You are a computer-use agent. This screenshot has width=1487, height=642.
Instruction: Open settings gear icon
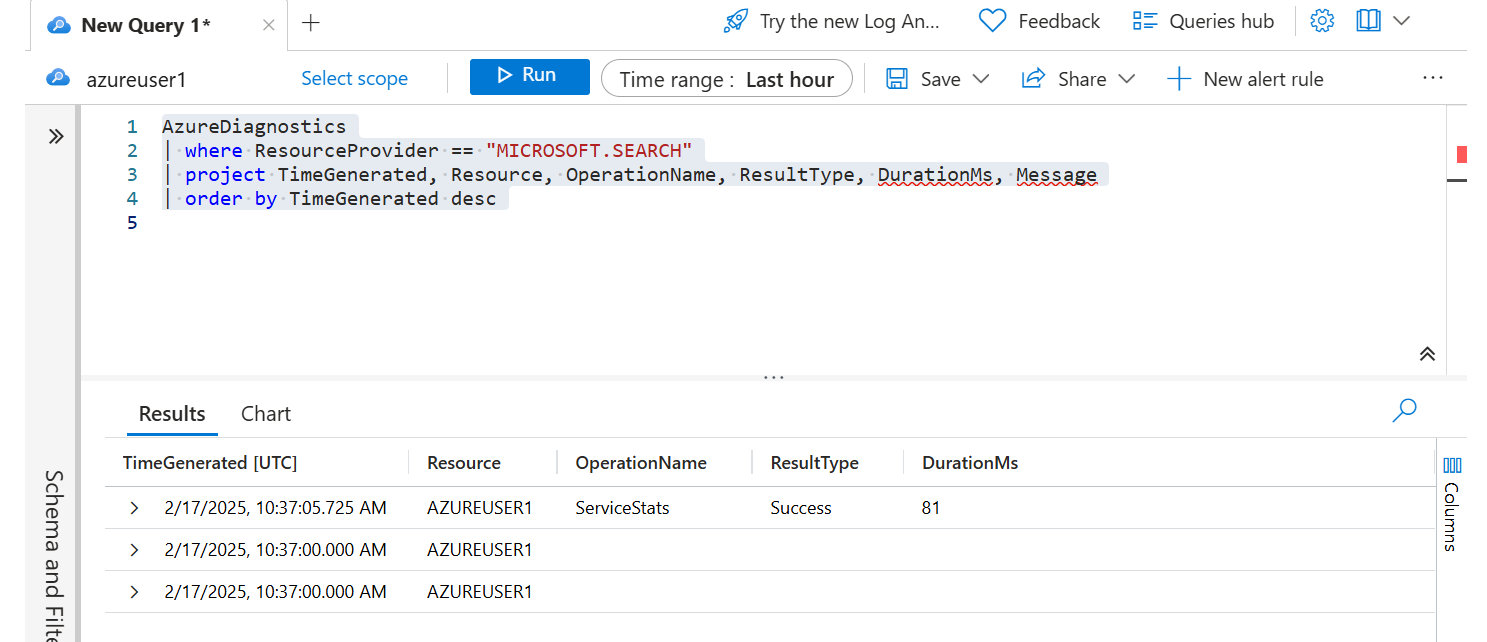coord(1322,21)
